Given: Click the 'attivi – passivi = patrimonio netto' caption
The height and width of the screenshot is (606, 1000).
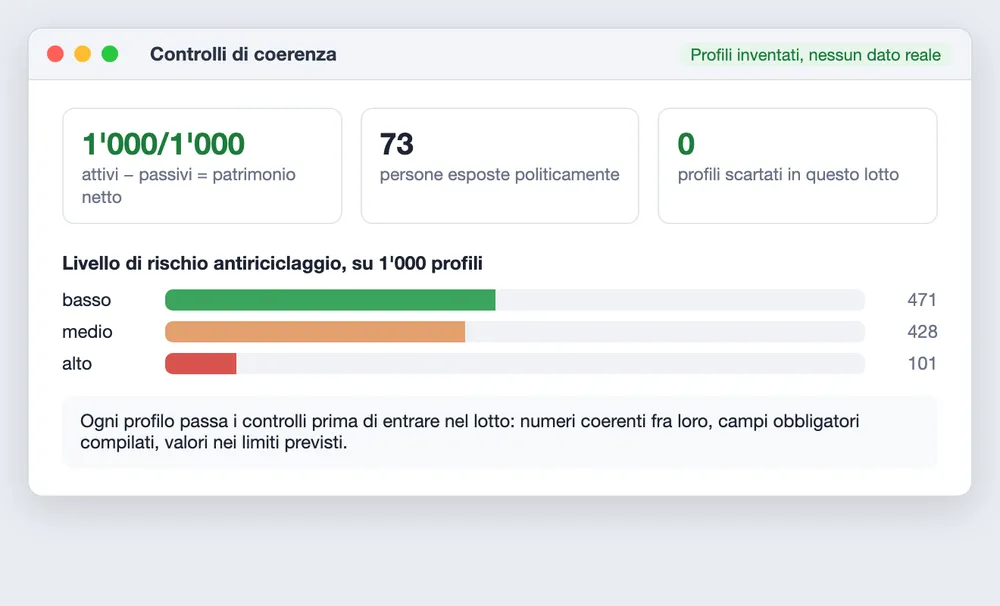Looking at the screenshot, I should pos(189,186).
